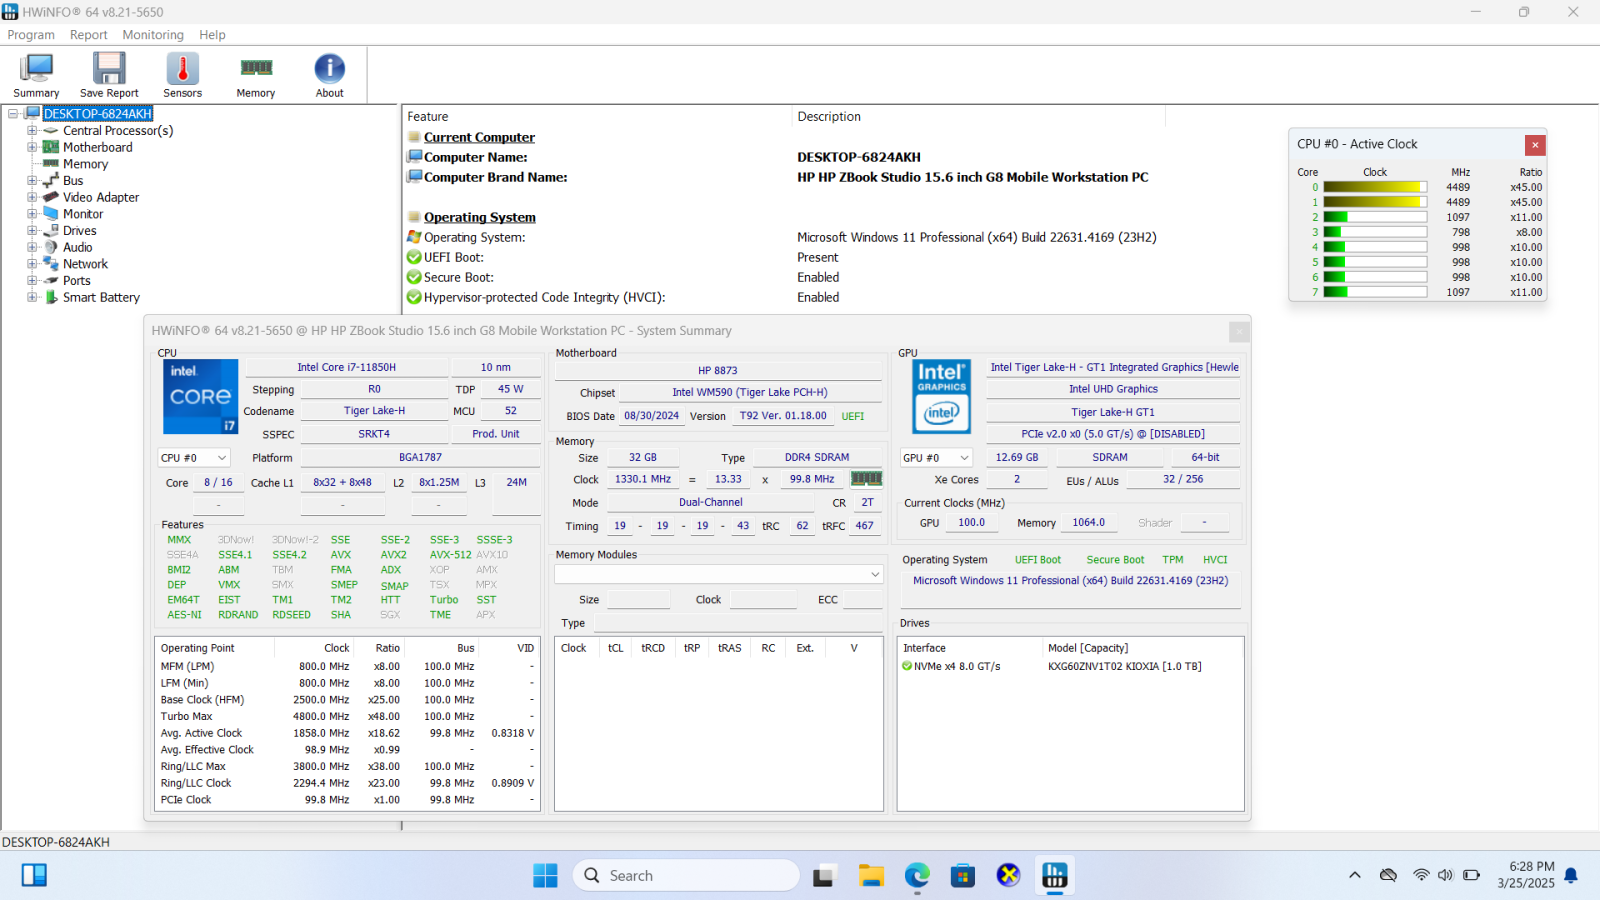
Task: Expand the Bus tree node
Action: [32, 181]
